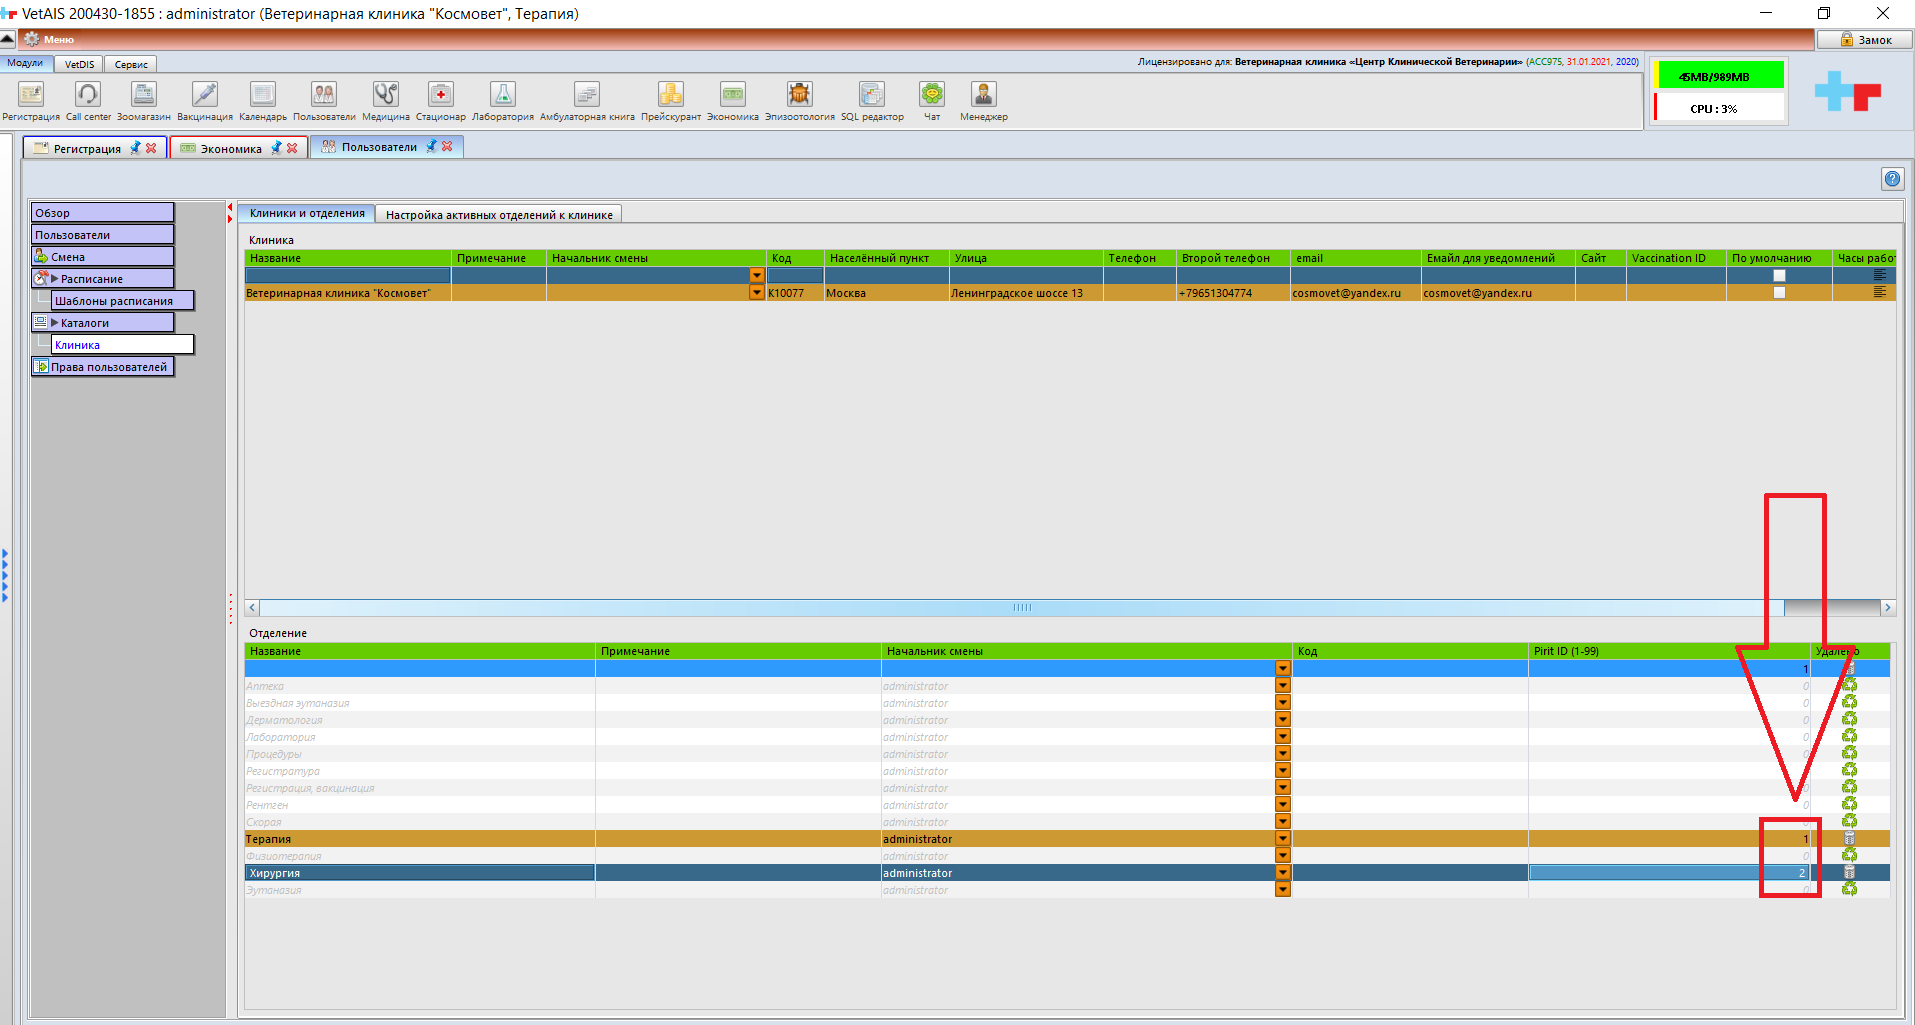Switch to the Модули tab
Screen dimensions: 1915x1025
point(26,63)
